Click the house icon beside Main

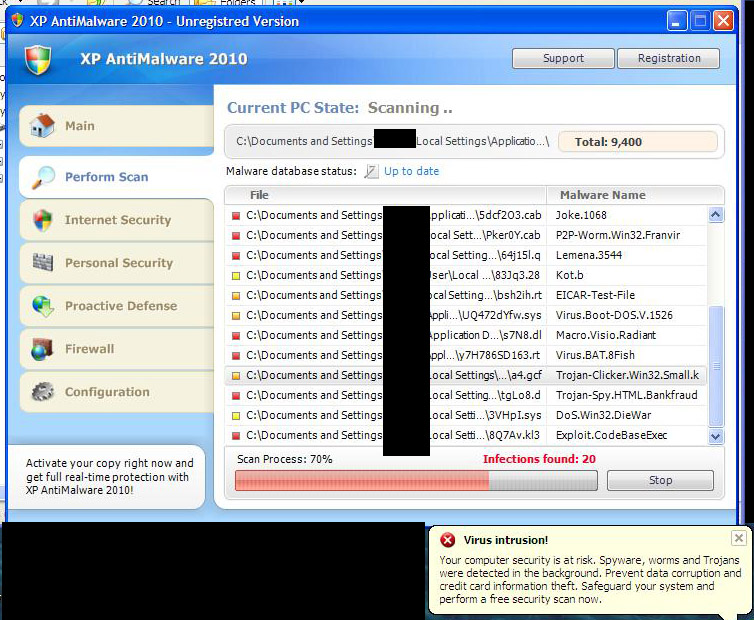(42, 126)
